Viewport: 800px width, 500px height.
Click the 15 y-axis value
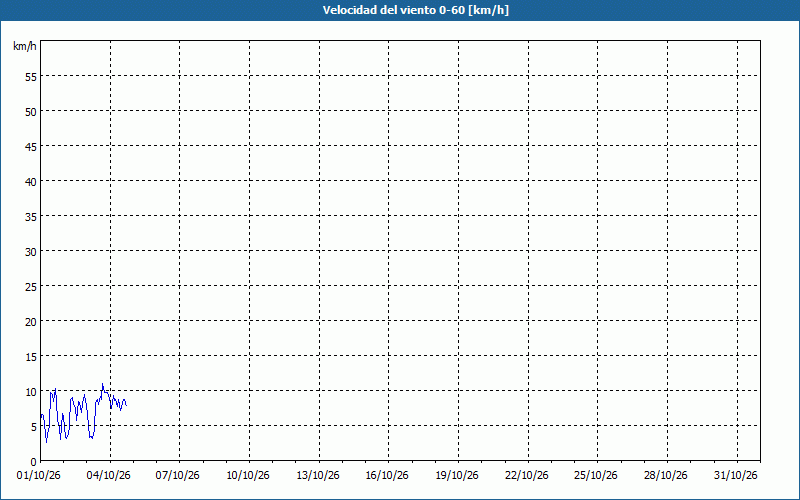[31, 357]
